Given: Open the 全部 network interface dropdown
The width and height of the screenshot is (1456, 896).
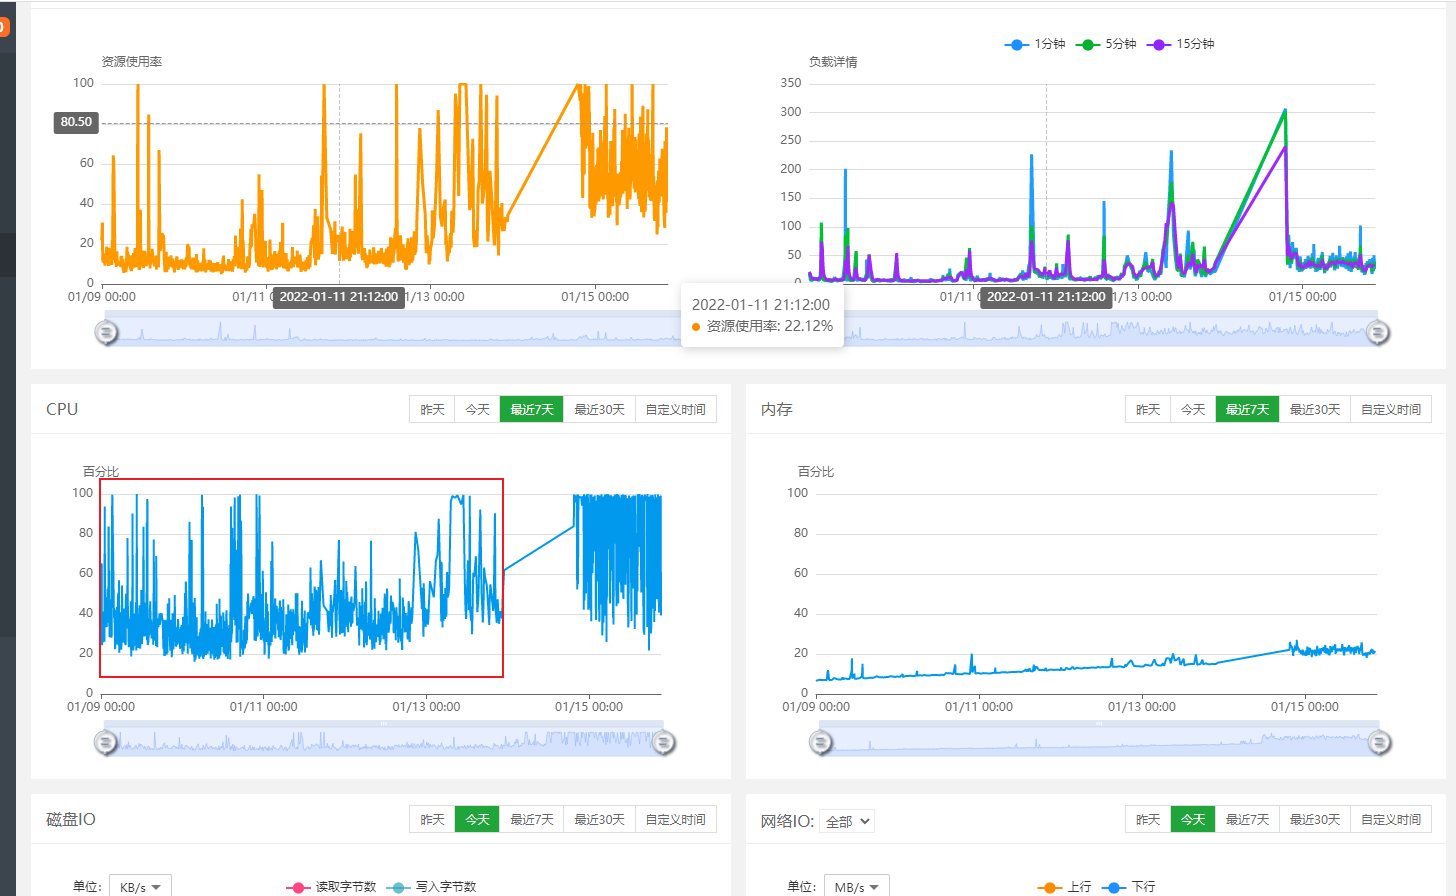Looking at the screenshot, I should 847,821.
